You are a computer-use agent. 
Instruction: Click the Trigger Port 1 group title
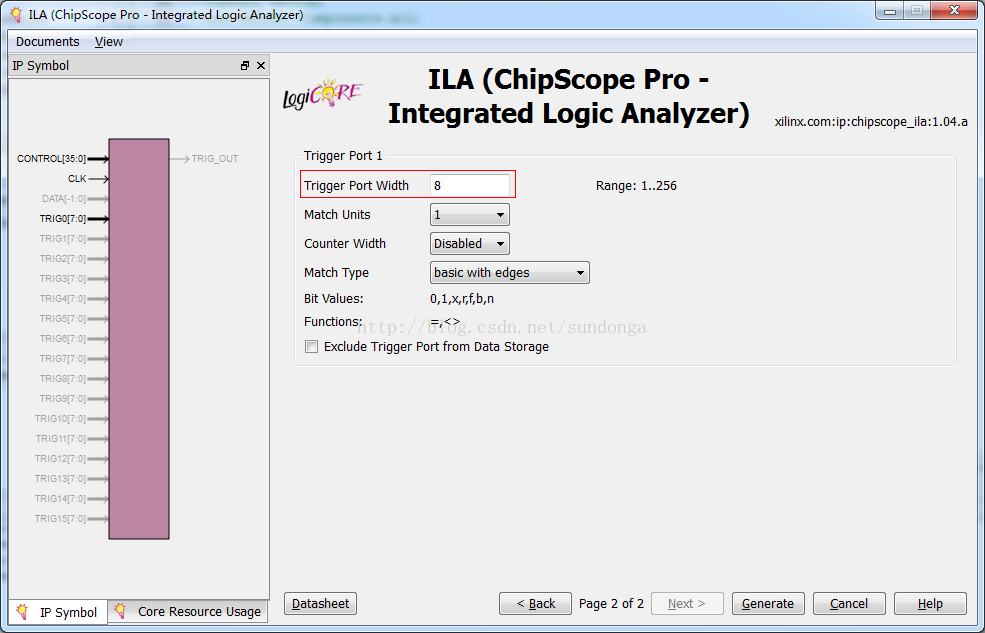(x=343, y=156)
